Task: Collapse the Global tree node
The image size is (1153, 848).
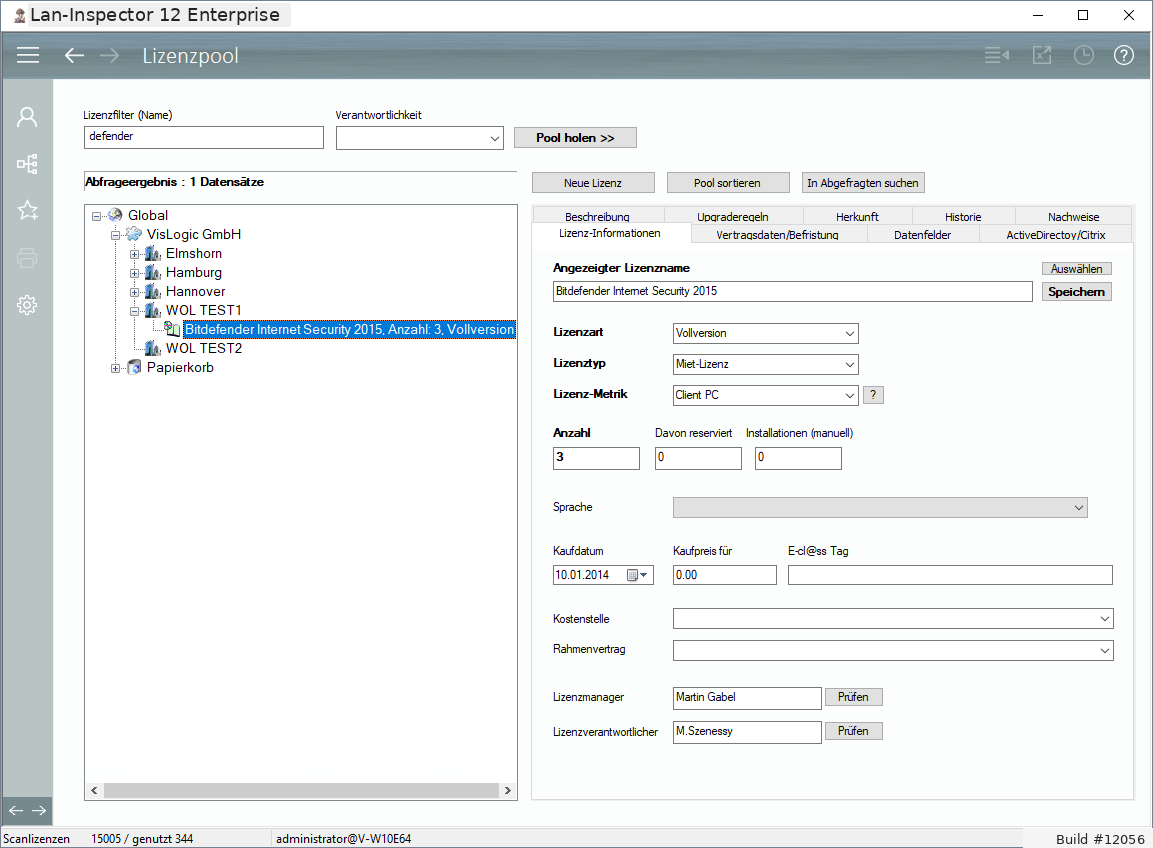Action: coord(96,216)
